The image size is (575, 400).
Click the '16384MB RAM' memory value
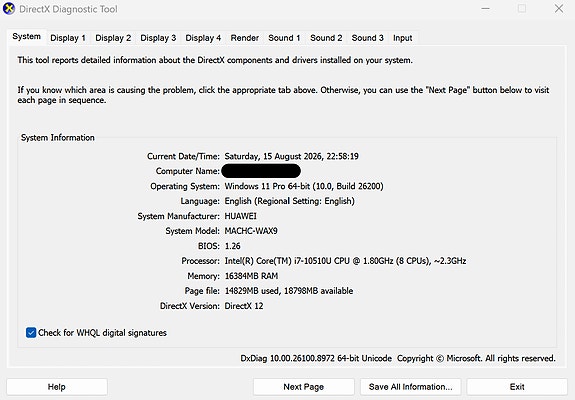tap(251, 276)
